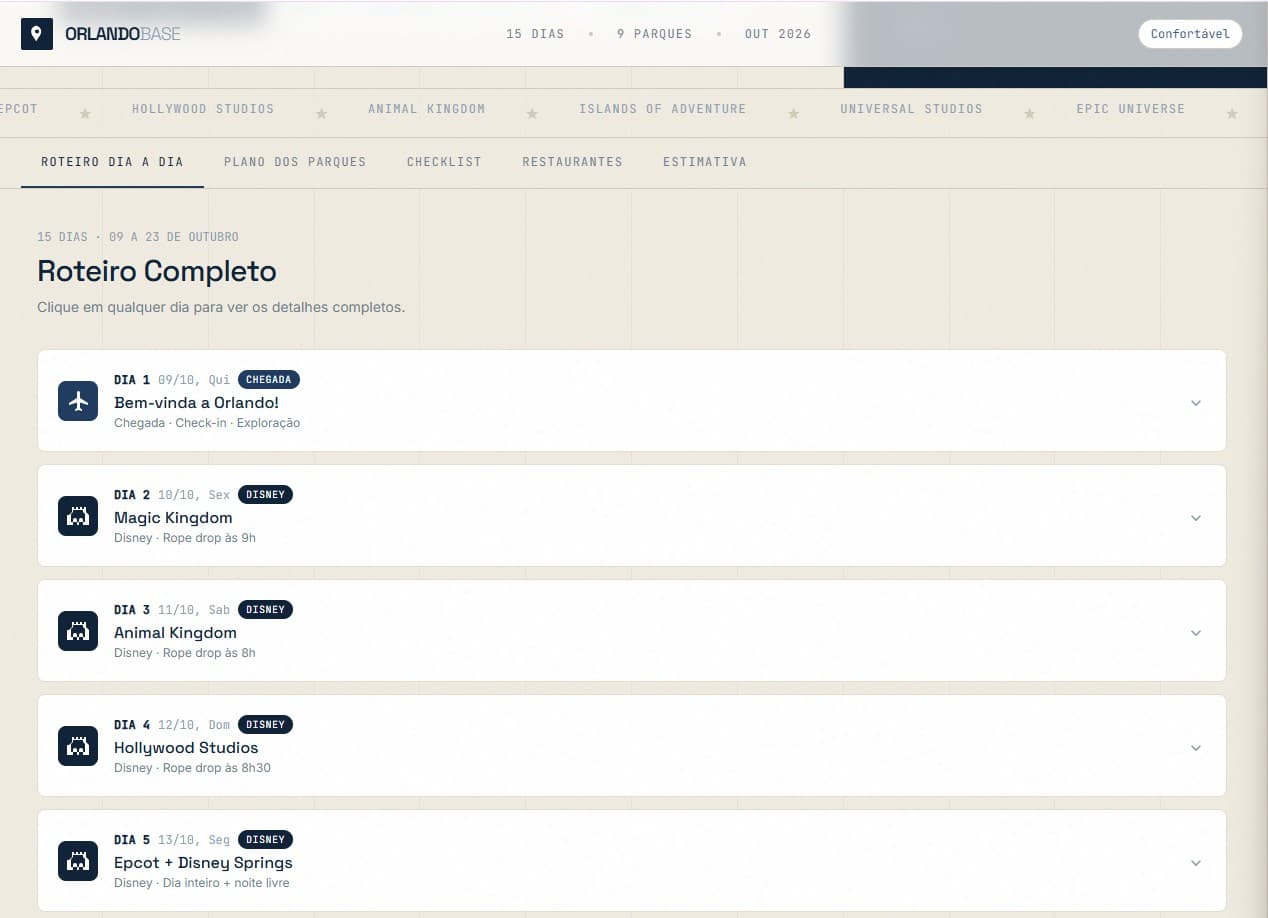Select Hollywood Studios in the parks strip
Image resolution: width=1268 pixels, height=918 pixels.
point(203,109)
